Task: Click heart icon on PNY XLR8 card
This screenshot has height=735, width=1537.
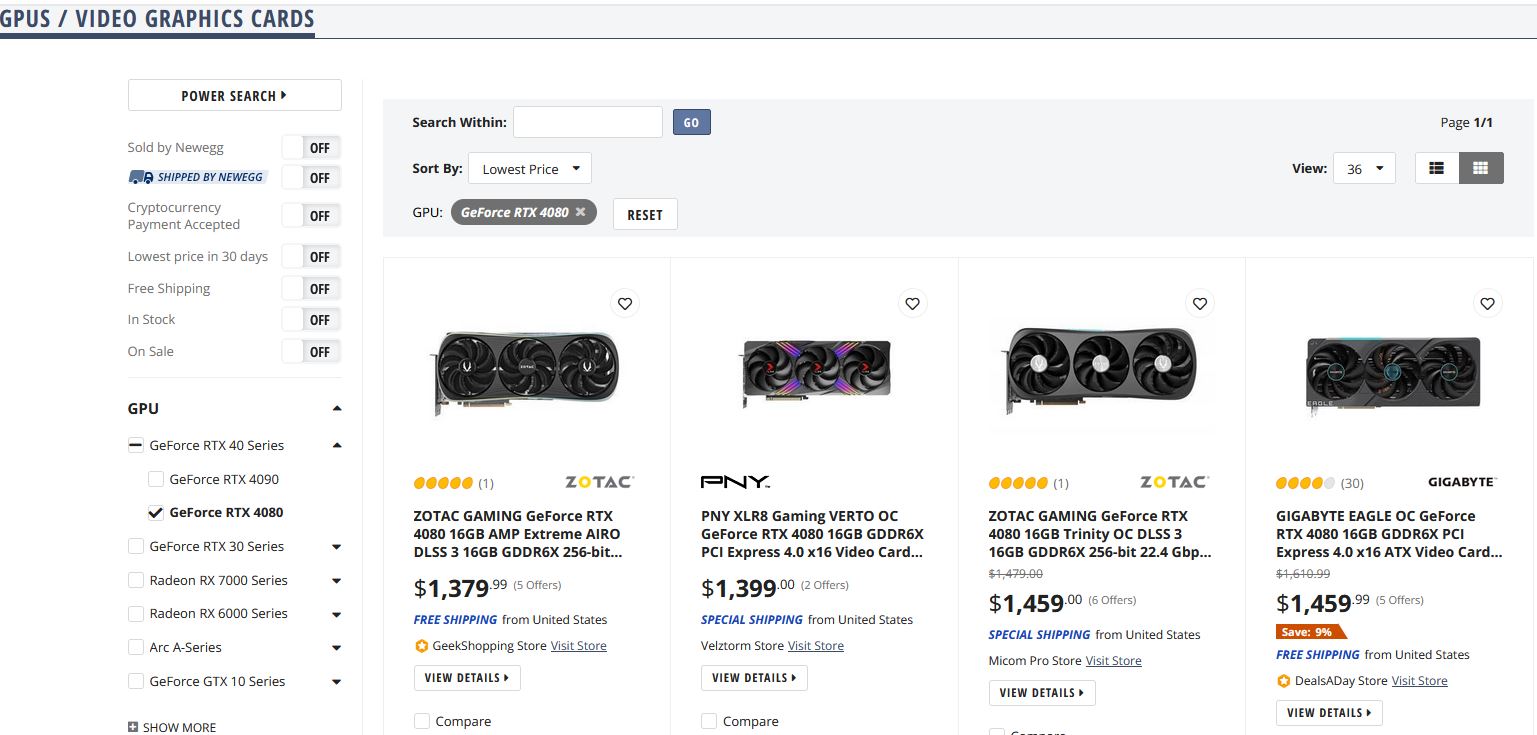Action: pos(912,303)
